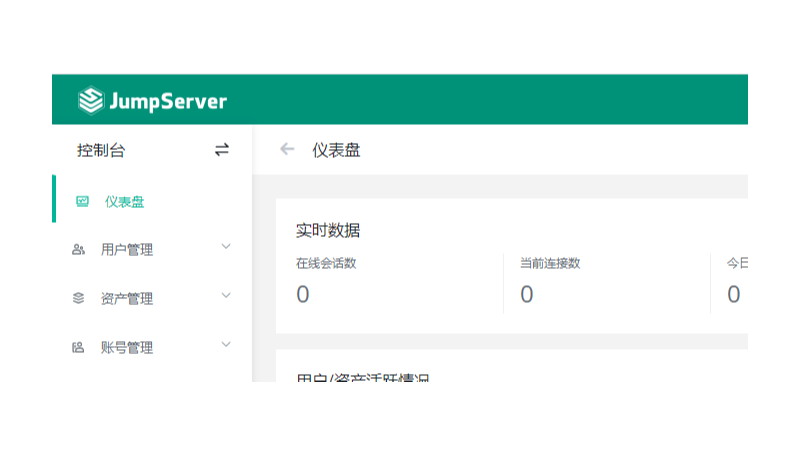Click the JumpServer brand text
The height and width of the screenshot is (453, 800).
168,101
